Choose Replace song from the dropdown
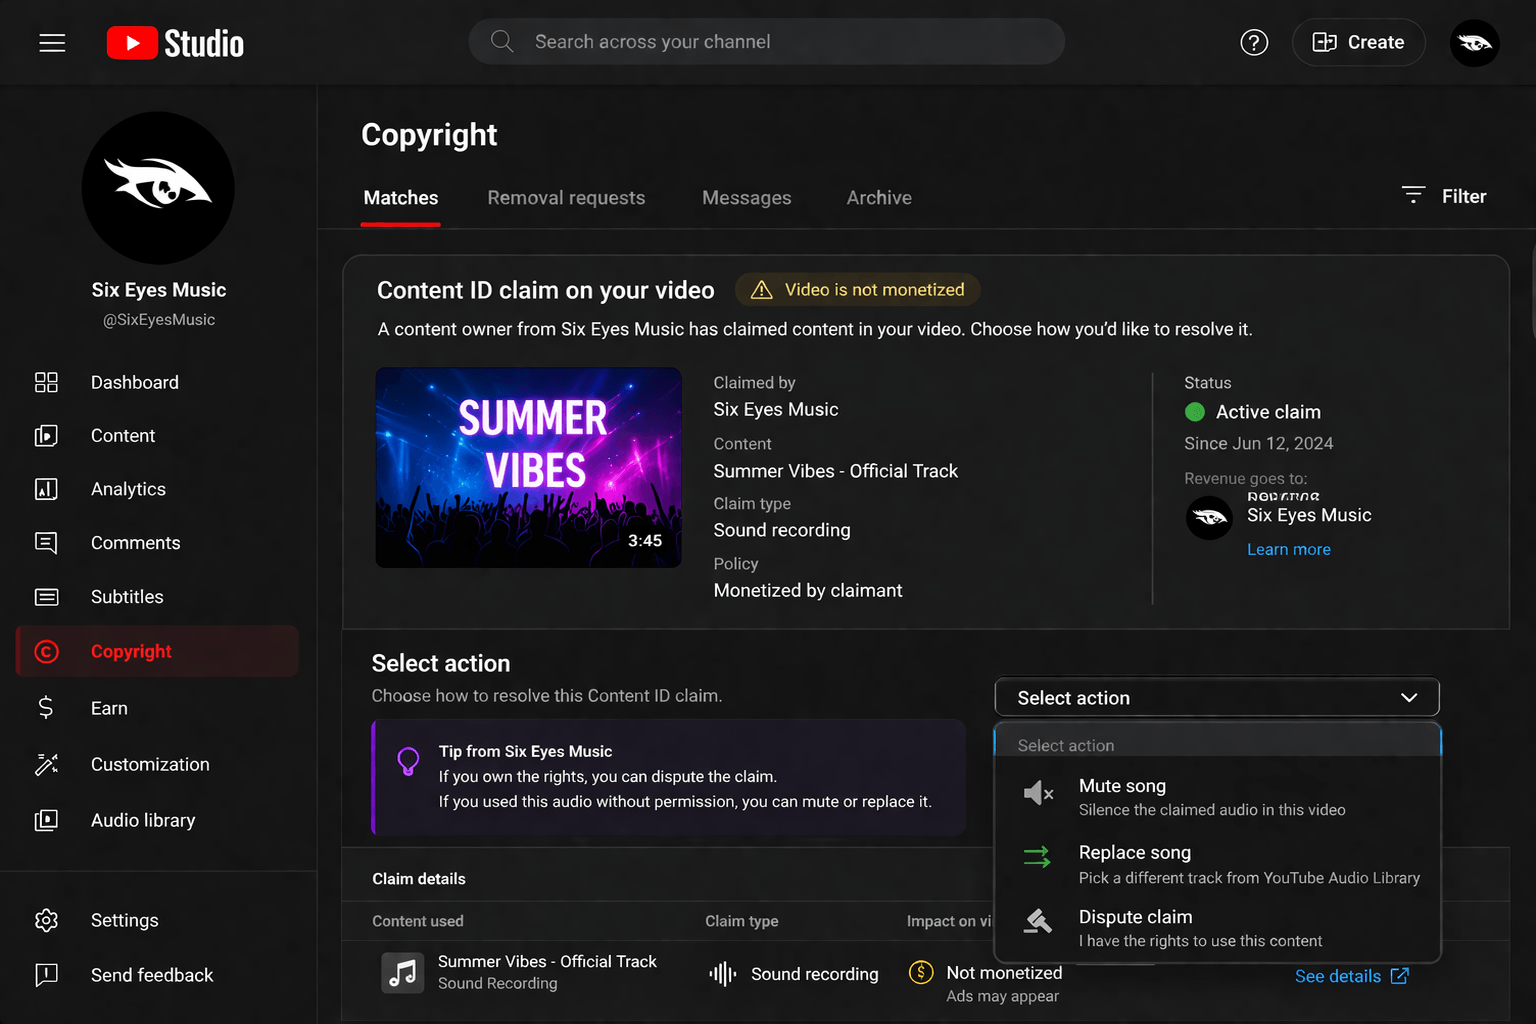This screenshot has width=1536, height=1024. coord(1217,864)
